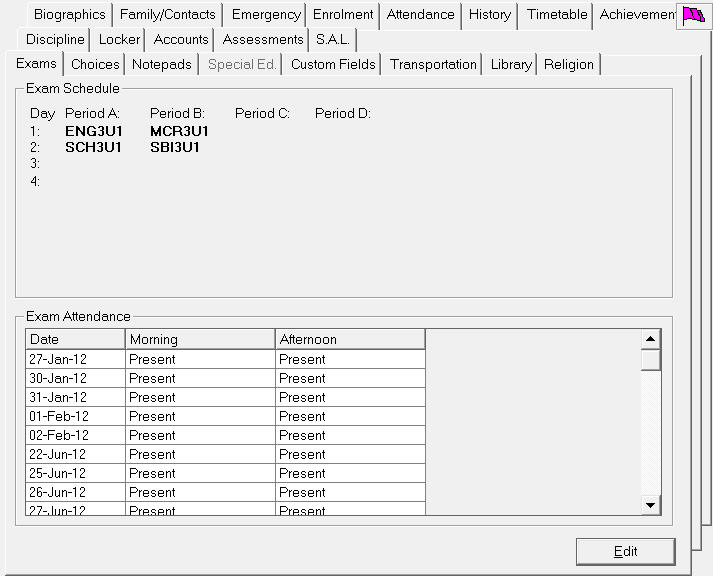Image resolution: width=713 pixels, height=576 pixels.
Task: Open the Locker tab
Action: 119,40
